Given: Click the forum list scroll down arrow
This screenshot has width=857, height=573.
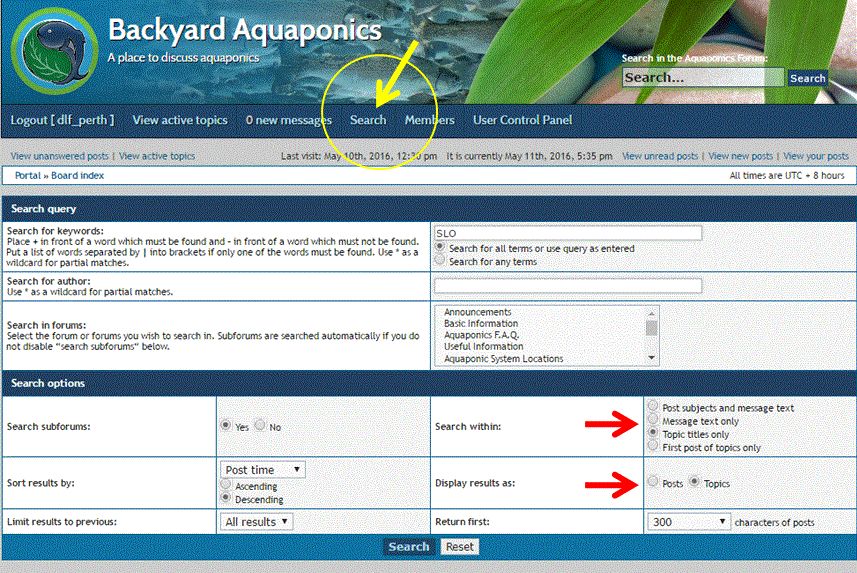Looking at the screenshot, I should (651, 358).
